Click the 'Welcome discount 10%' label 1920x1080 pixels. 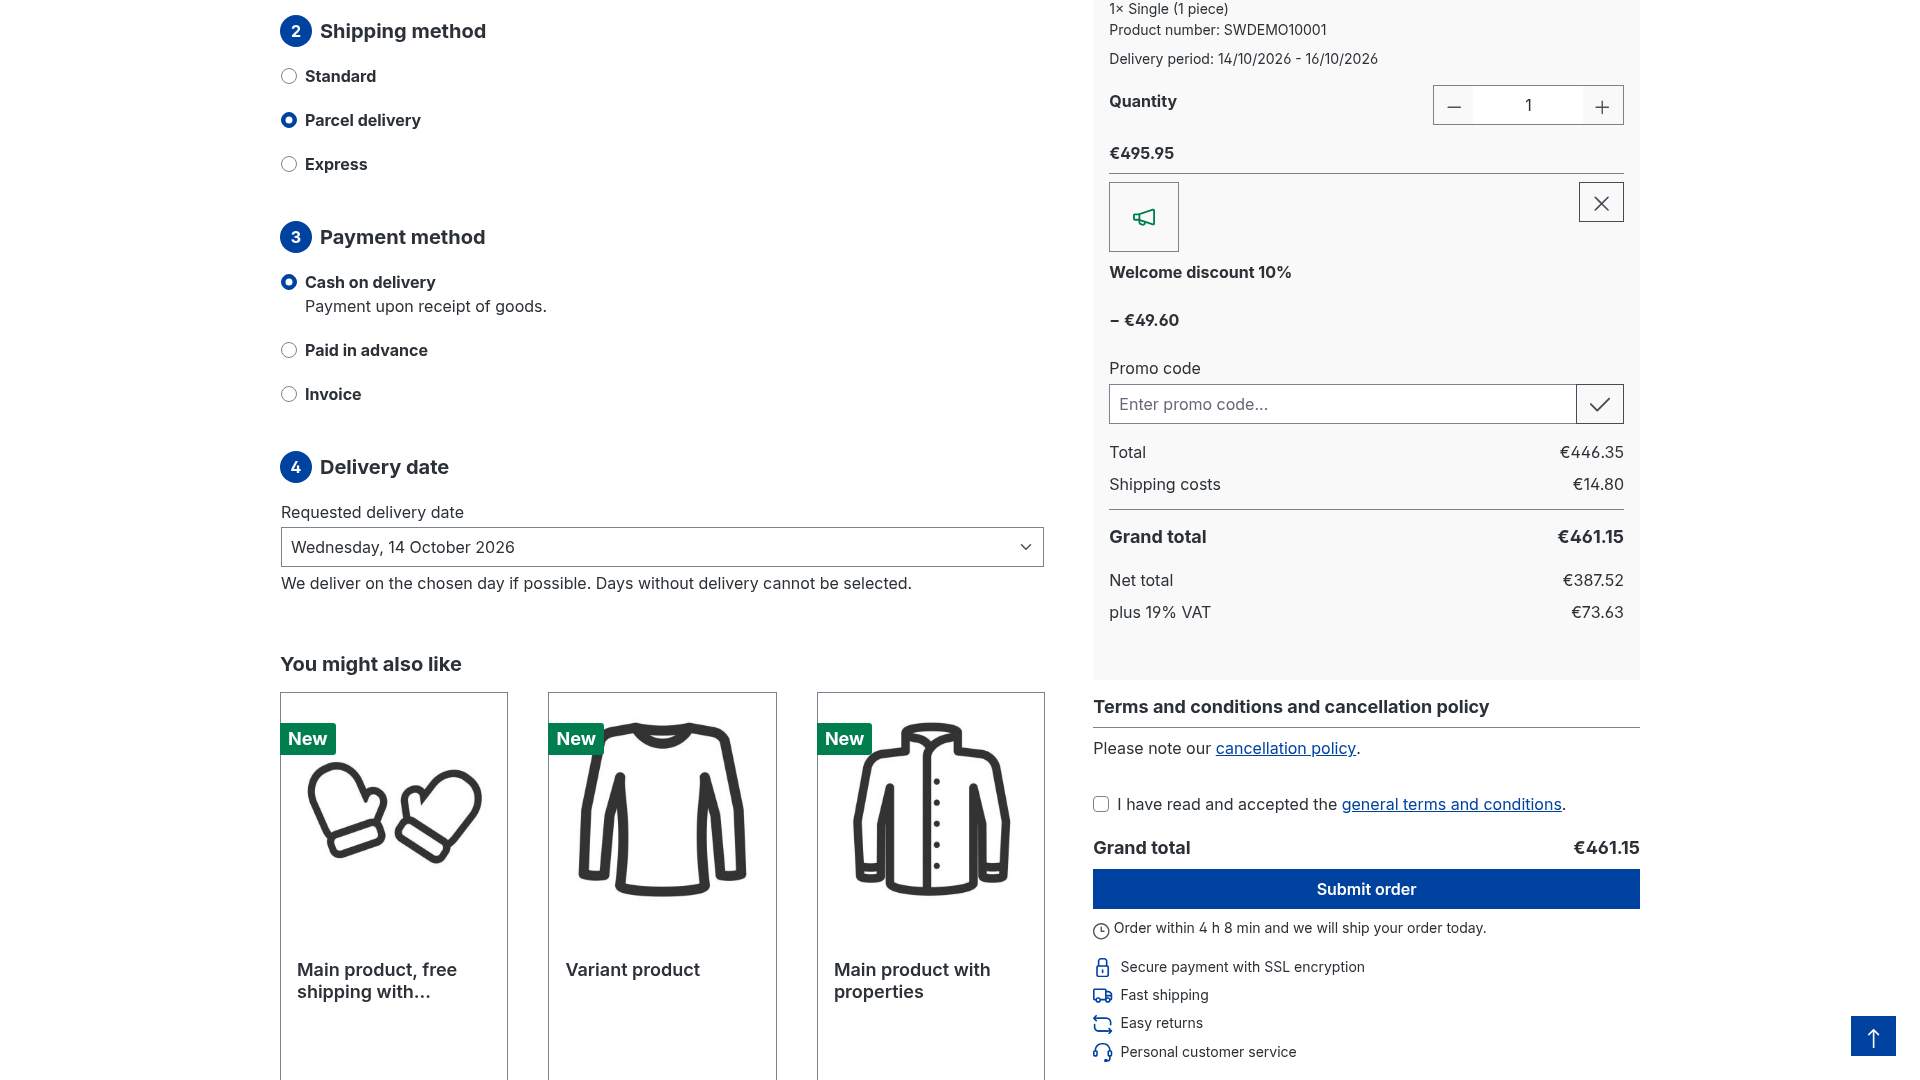[1200, 272]
